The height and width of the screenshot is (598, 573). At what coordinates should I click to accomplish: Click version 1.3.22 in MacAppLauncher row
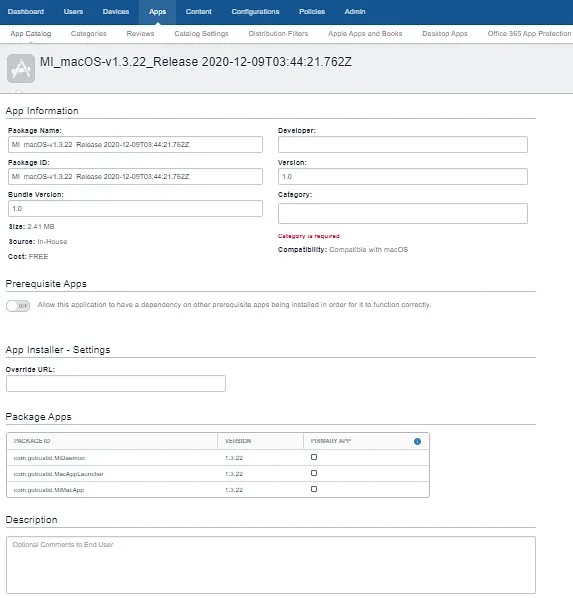click(x=234, y=474)
